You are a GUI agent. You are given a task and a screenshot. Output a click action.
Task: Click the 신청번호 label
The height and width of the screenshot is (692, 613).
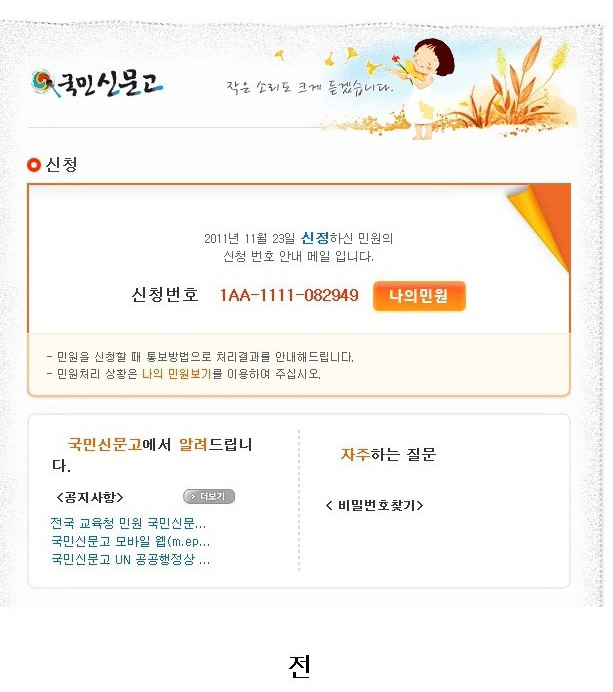point(165,294)
